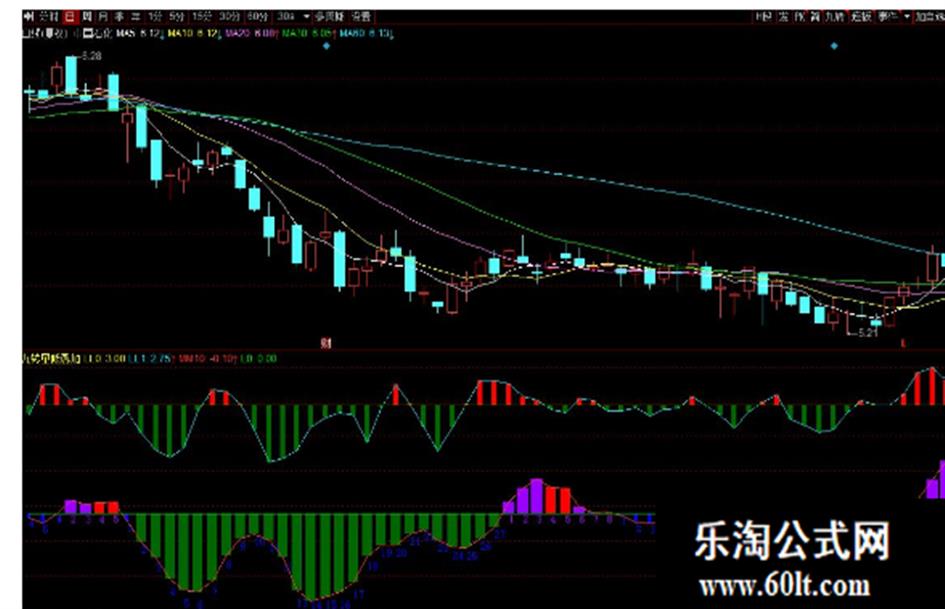Click the 5.28 high price label
Viewport: 945px width, 609px height.
(92, 56)
